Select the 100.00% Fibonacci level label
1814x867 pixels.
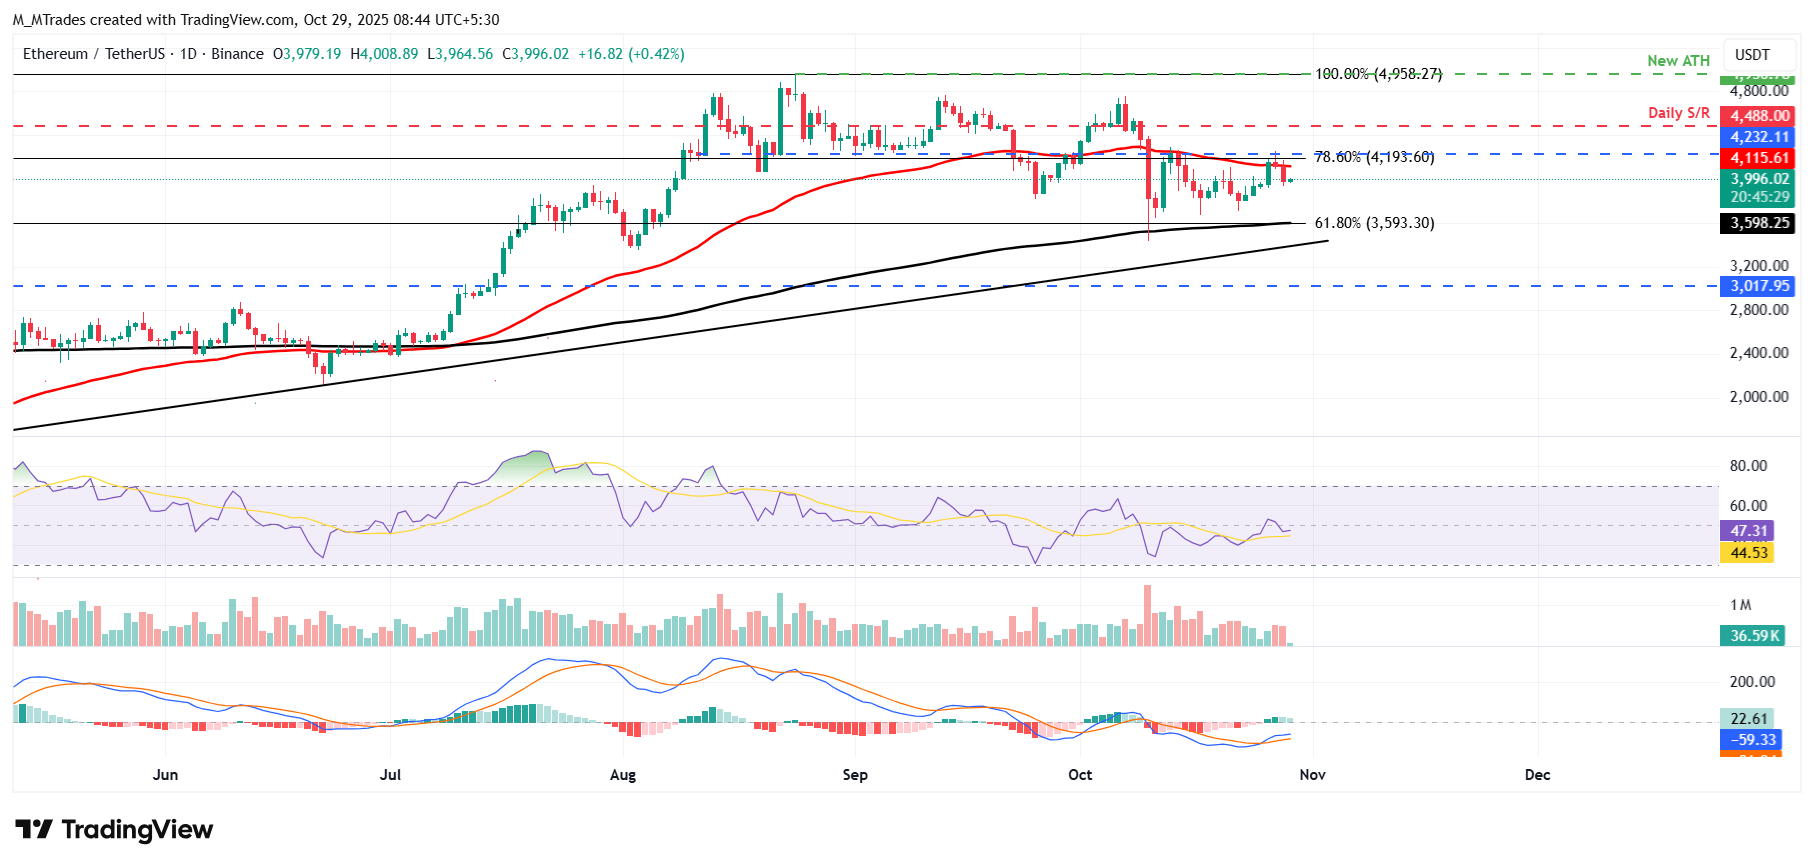pos(1377,74)
